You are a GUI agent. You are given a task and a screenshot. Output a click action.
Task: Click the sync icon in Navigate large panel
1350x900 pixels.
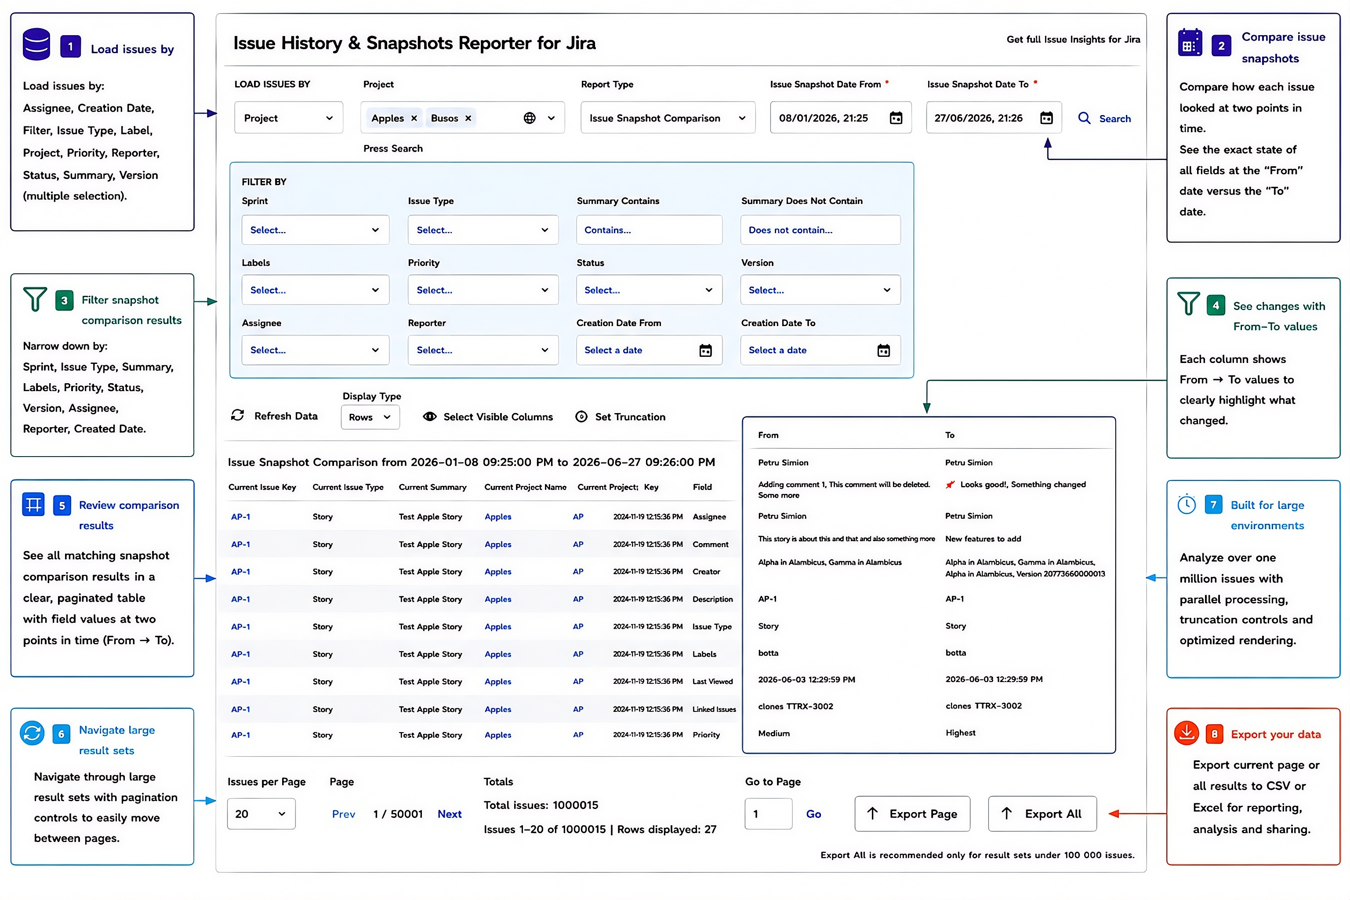tap(32, 733)
